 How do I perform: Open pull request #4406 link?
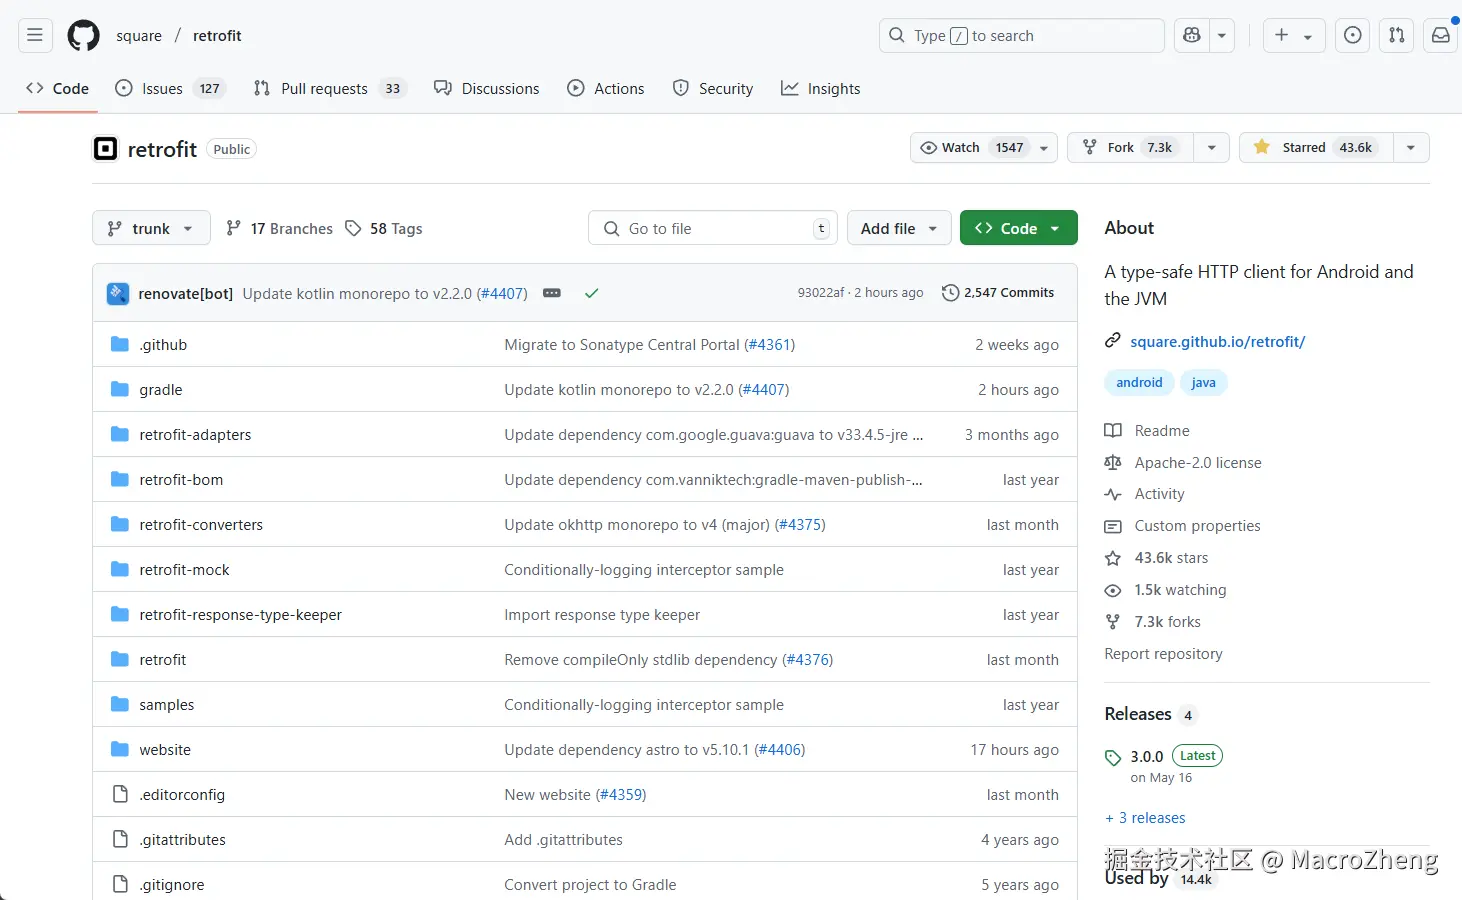point(780,749)
